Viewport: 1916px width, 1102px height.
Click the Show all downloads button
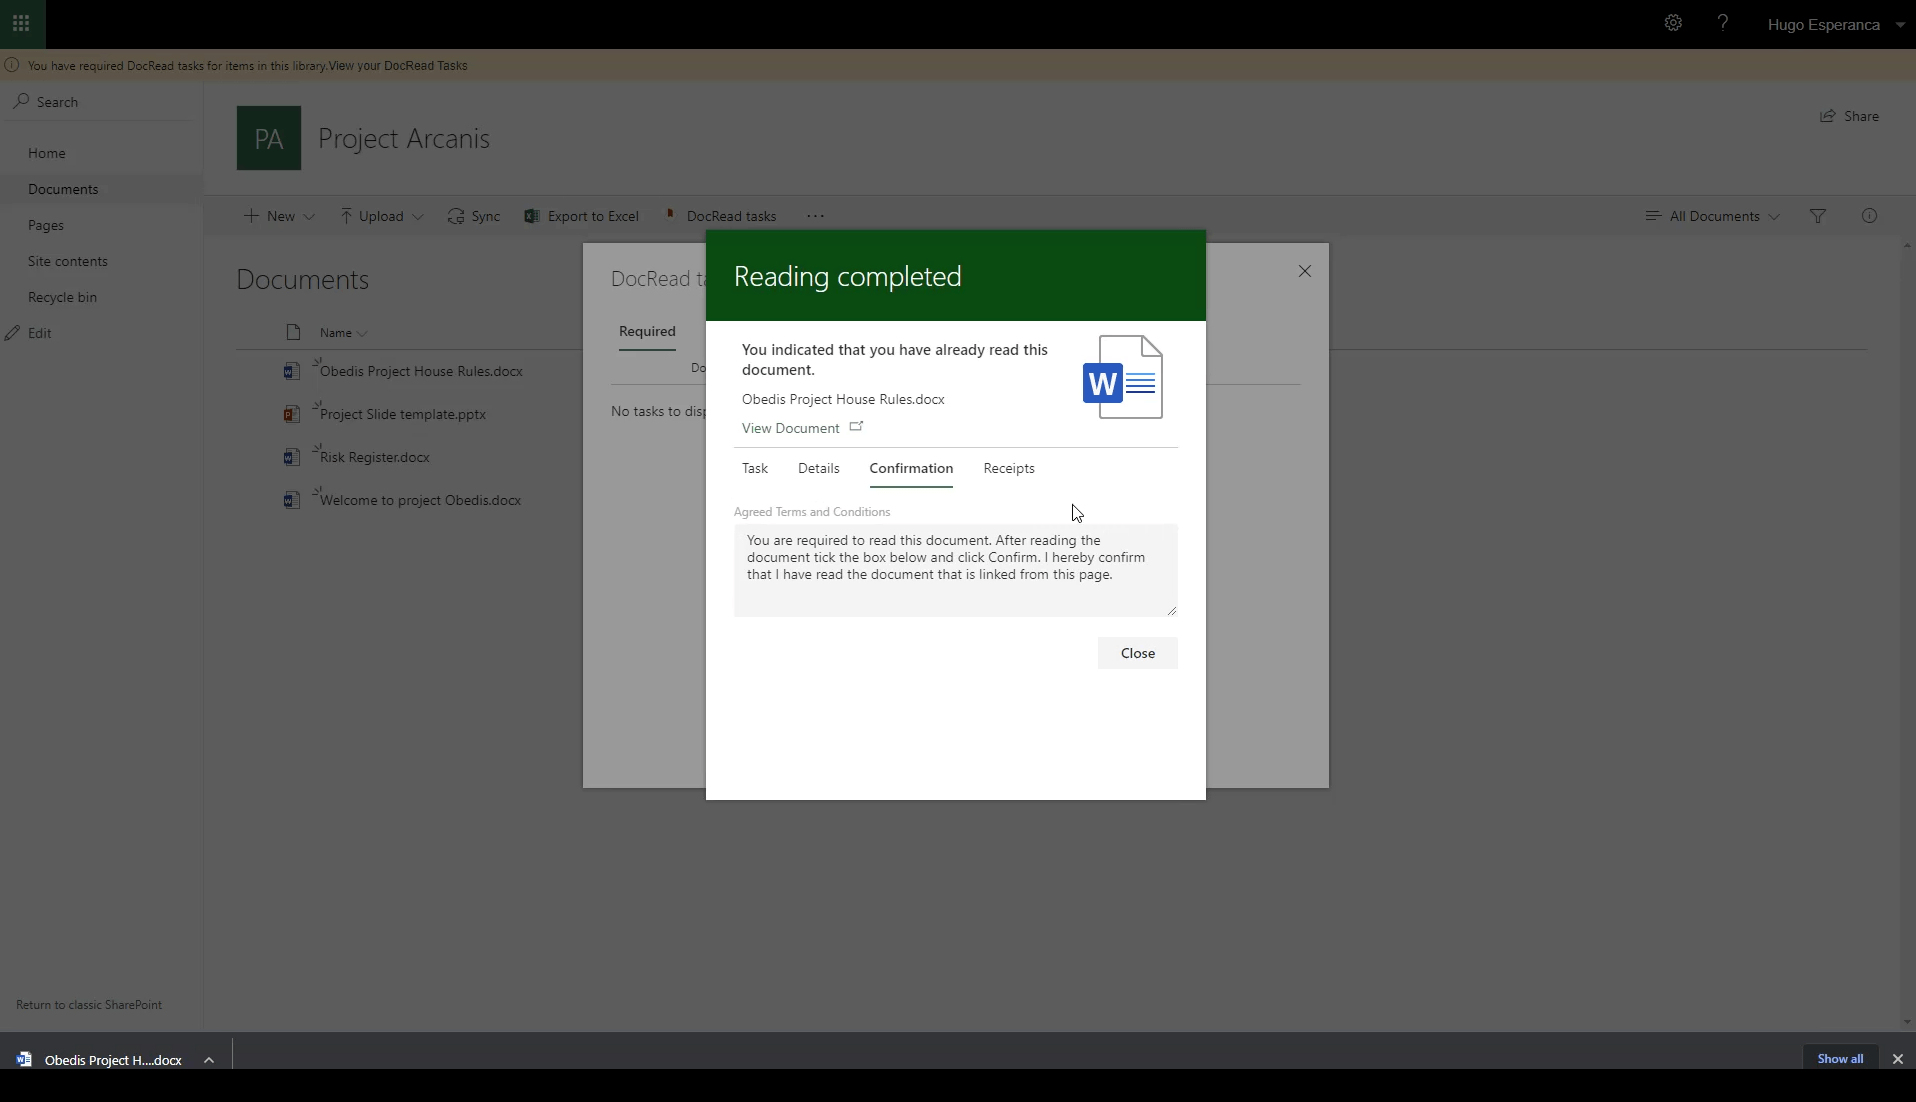pos(1840,1059)
